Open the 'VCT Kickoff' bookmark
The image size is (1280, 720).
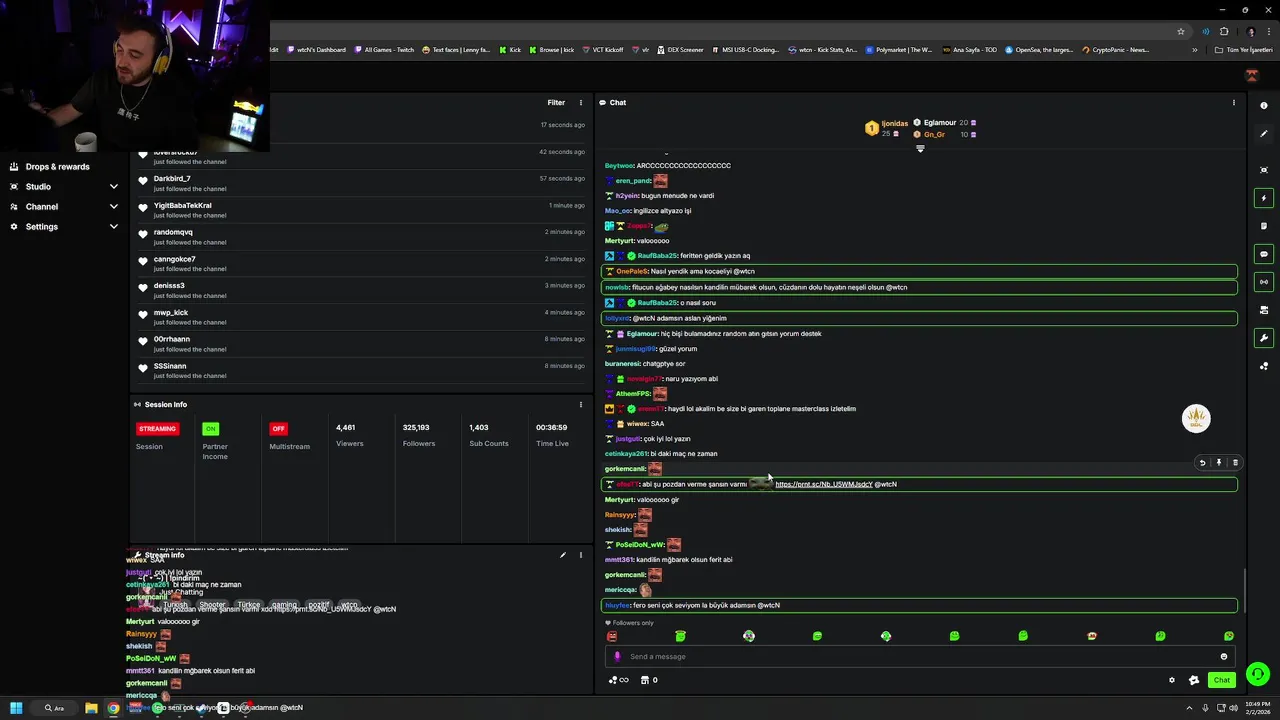[x=602, y=50]
